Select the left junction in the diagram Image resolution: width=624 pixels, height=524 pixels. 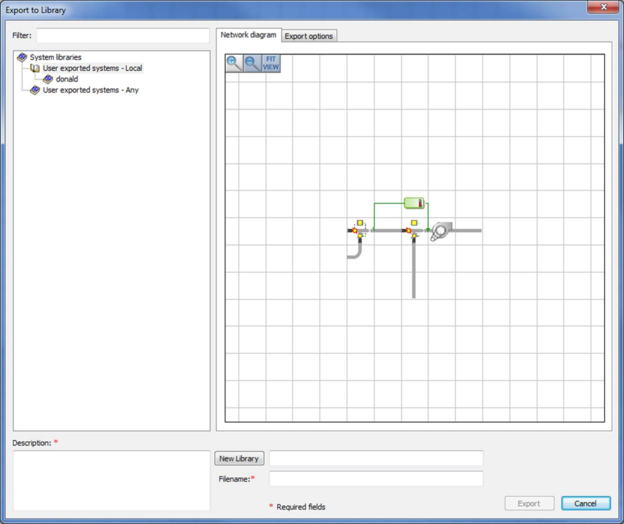tap(358, 230)
